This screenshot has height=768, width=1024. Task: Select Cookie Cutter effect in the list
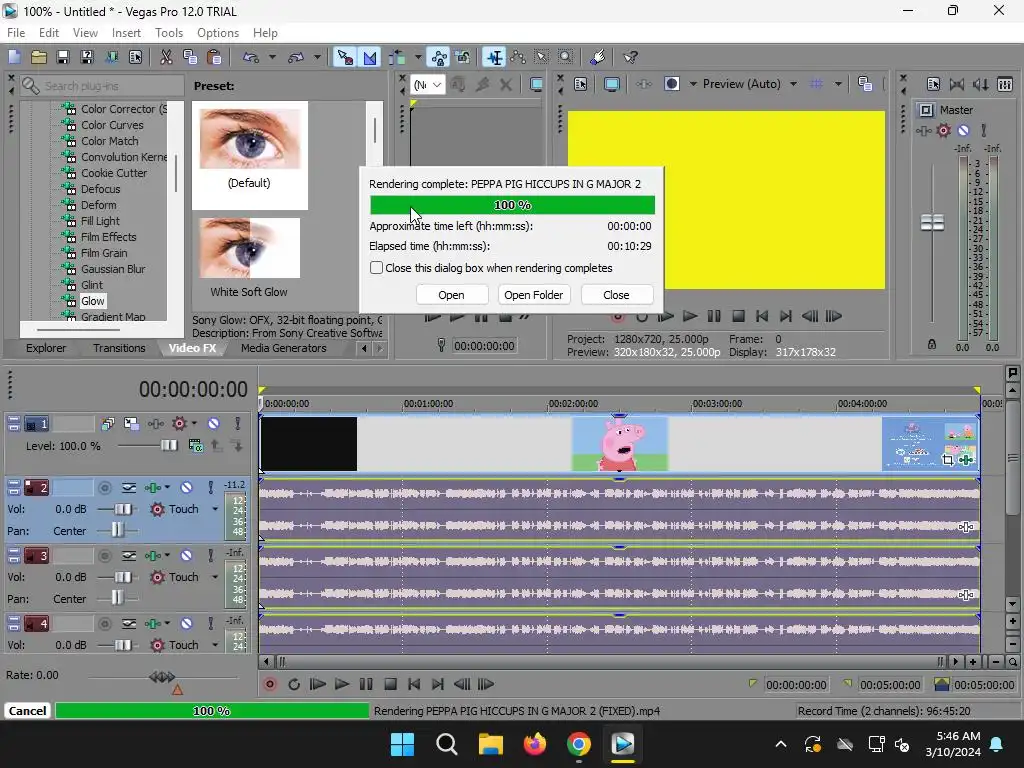click(114, 173)
